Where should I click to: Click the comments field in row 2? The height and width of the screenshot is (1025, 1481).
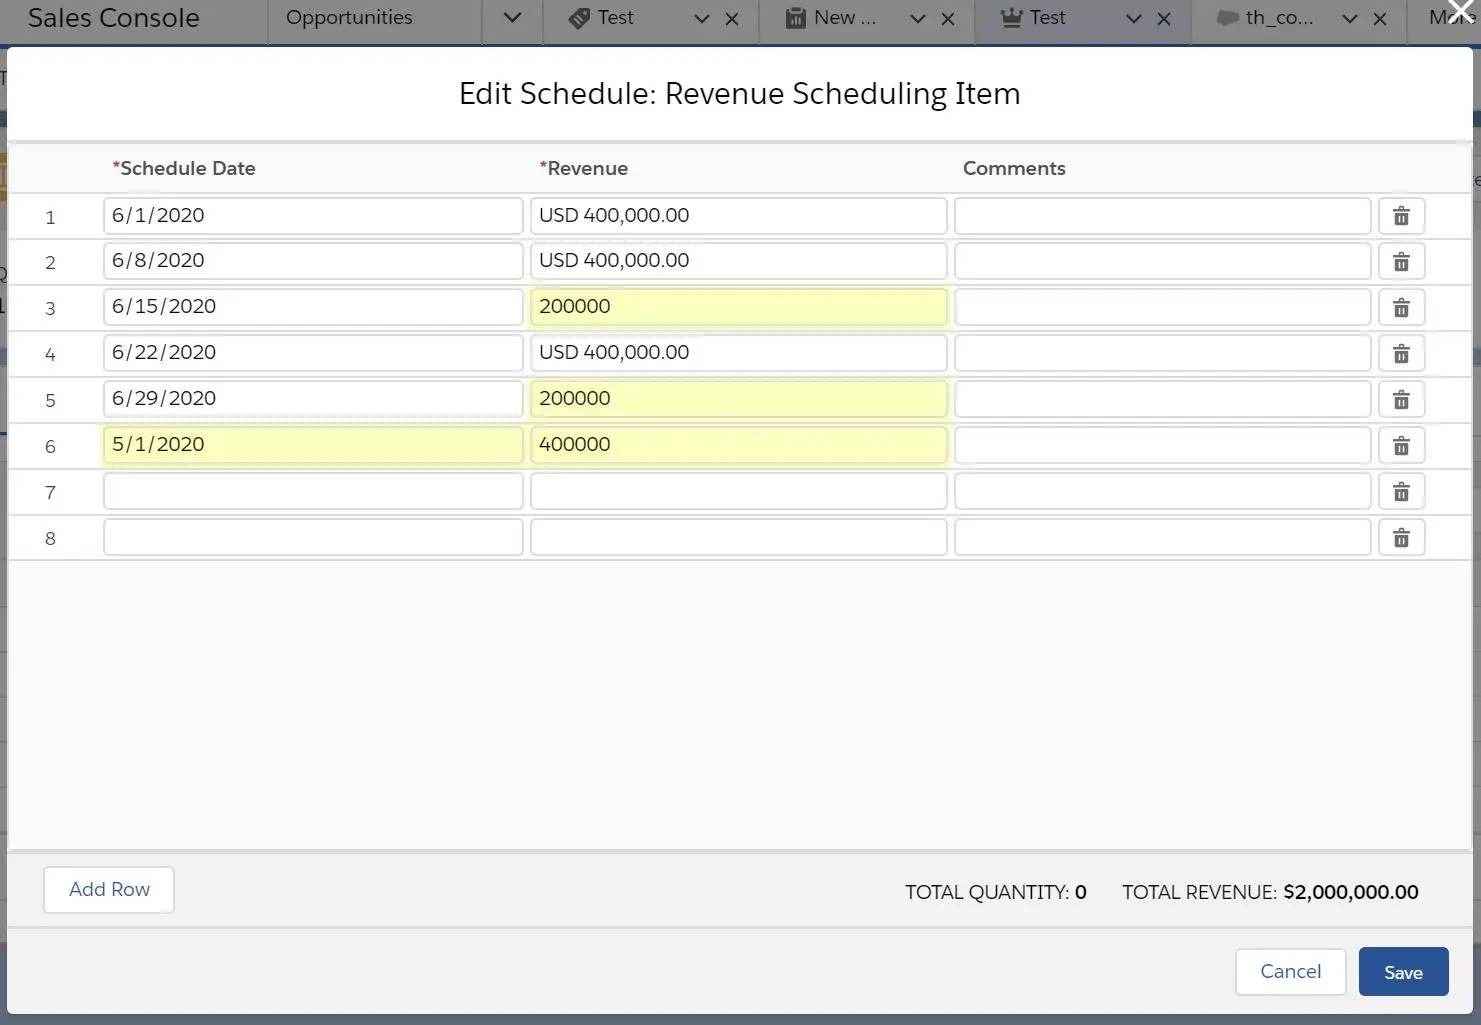[1163, 262]
